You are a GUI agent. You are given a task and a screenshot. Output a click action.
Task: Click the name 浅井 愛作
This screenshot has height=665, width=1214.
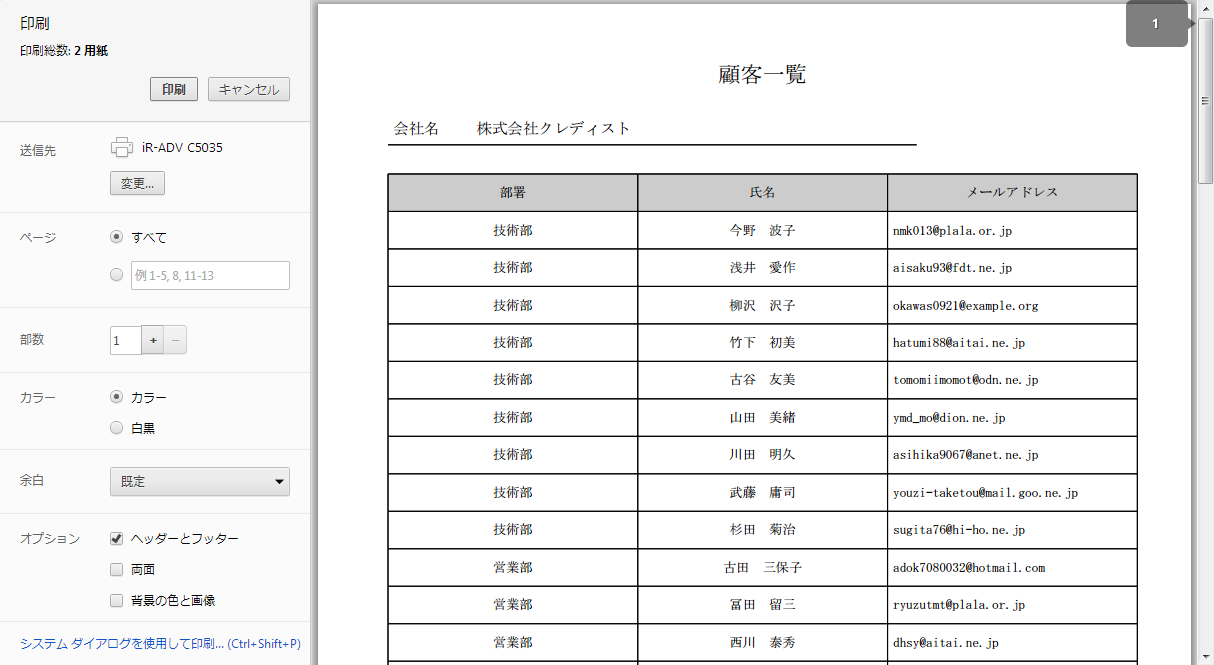pyautogui.click(x=763, y=268)
